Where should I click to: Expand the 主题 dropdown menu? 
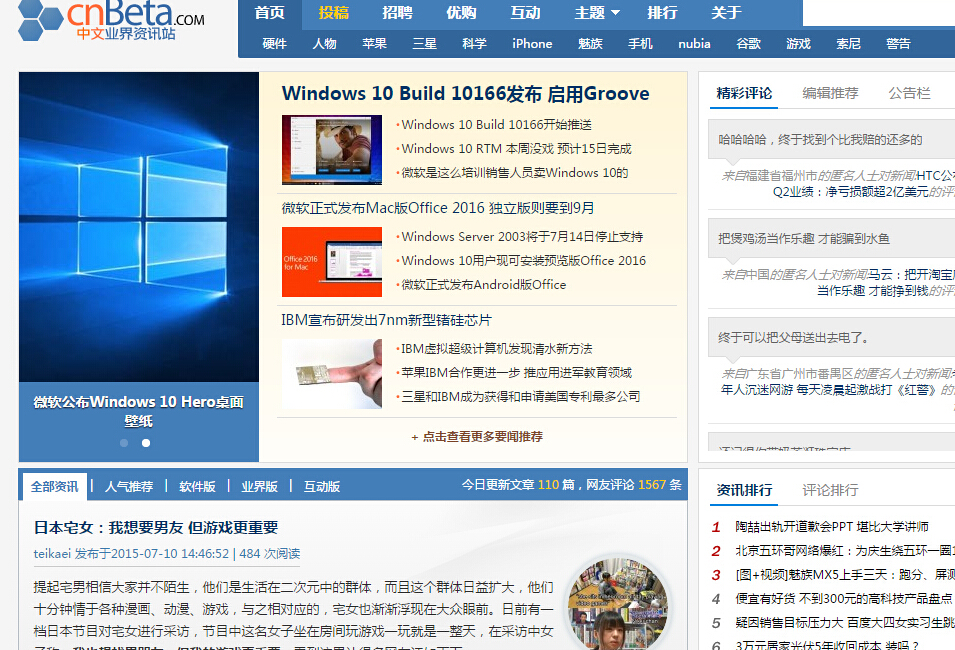[x=597, y=13]
